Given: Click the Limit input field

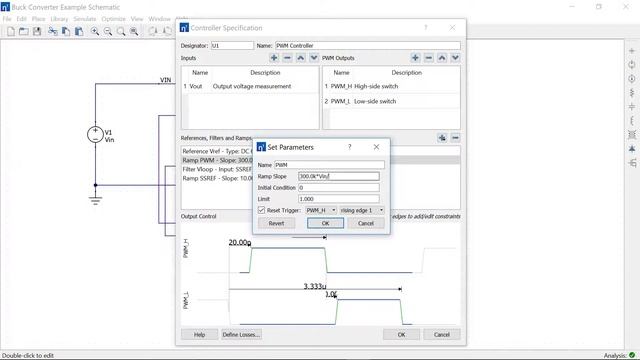Looking at the screenshot, I should pyautogui.click(x=339, y=199).
